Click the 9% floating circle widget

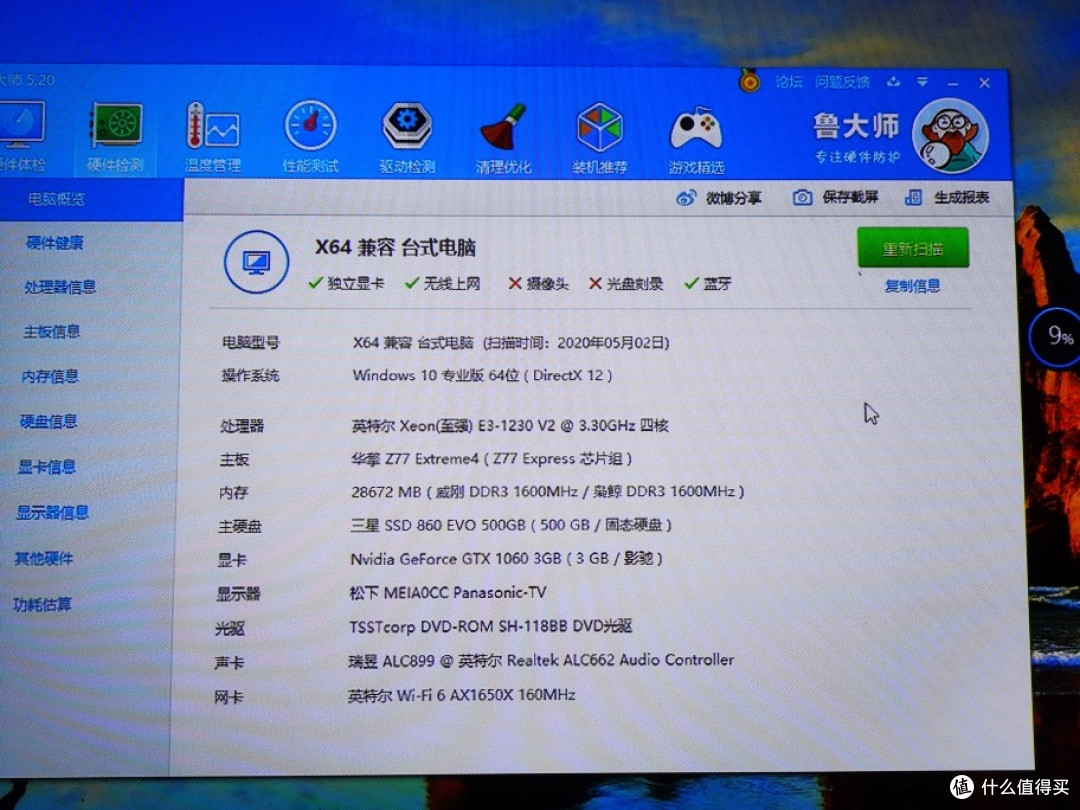pyautogui.click(x=1057, y=338)
